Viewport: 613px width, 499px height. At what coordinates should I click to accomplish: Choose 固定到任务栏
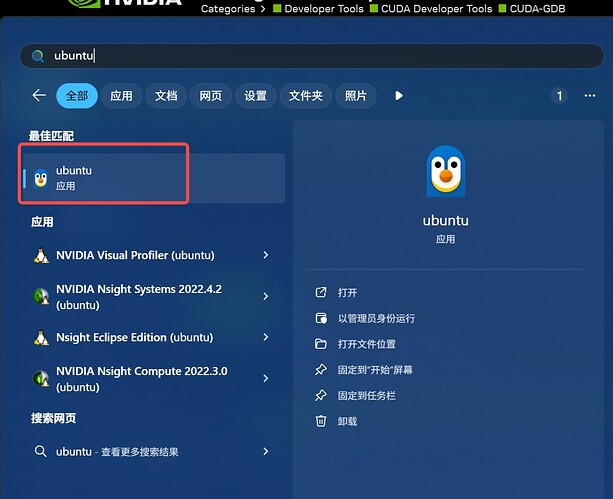coord(367,396)
